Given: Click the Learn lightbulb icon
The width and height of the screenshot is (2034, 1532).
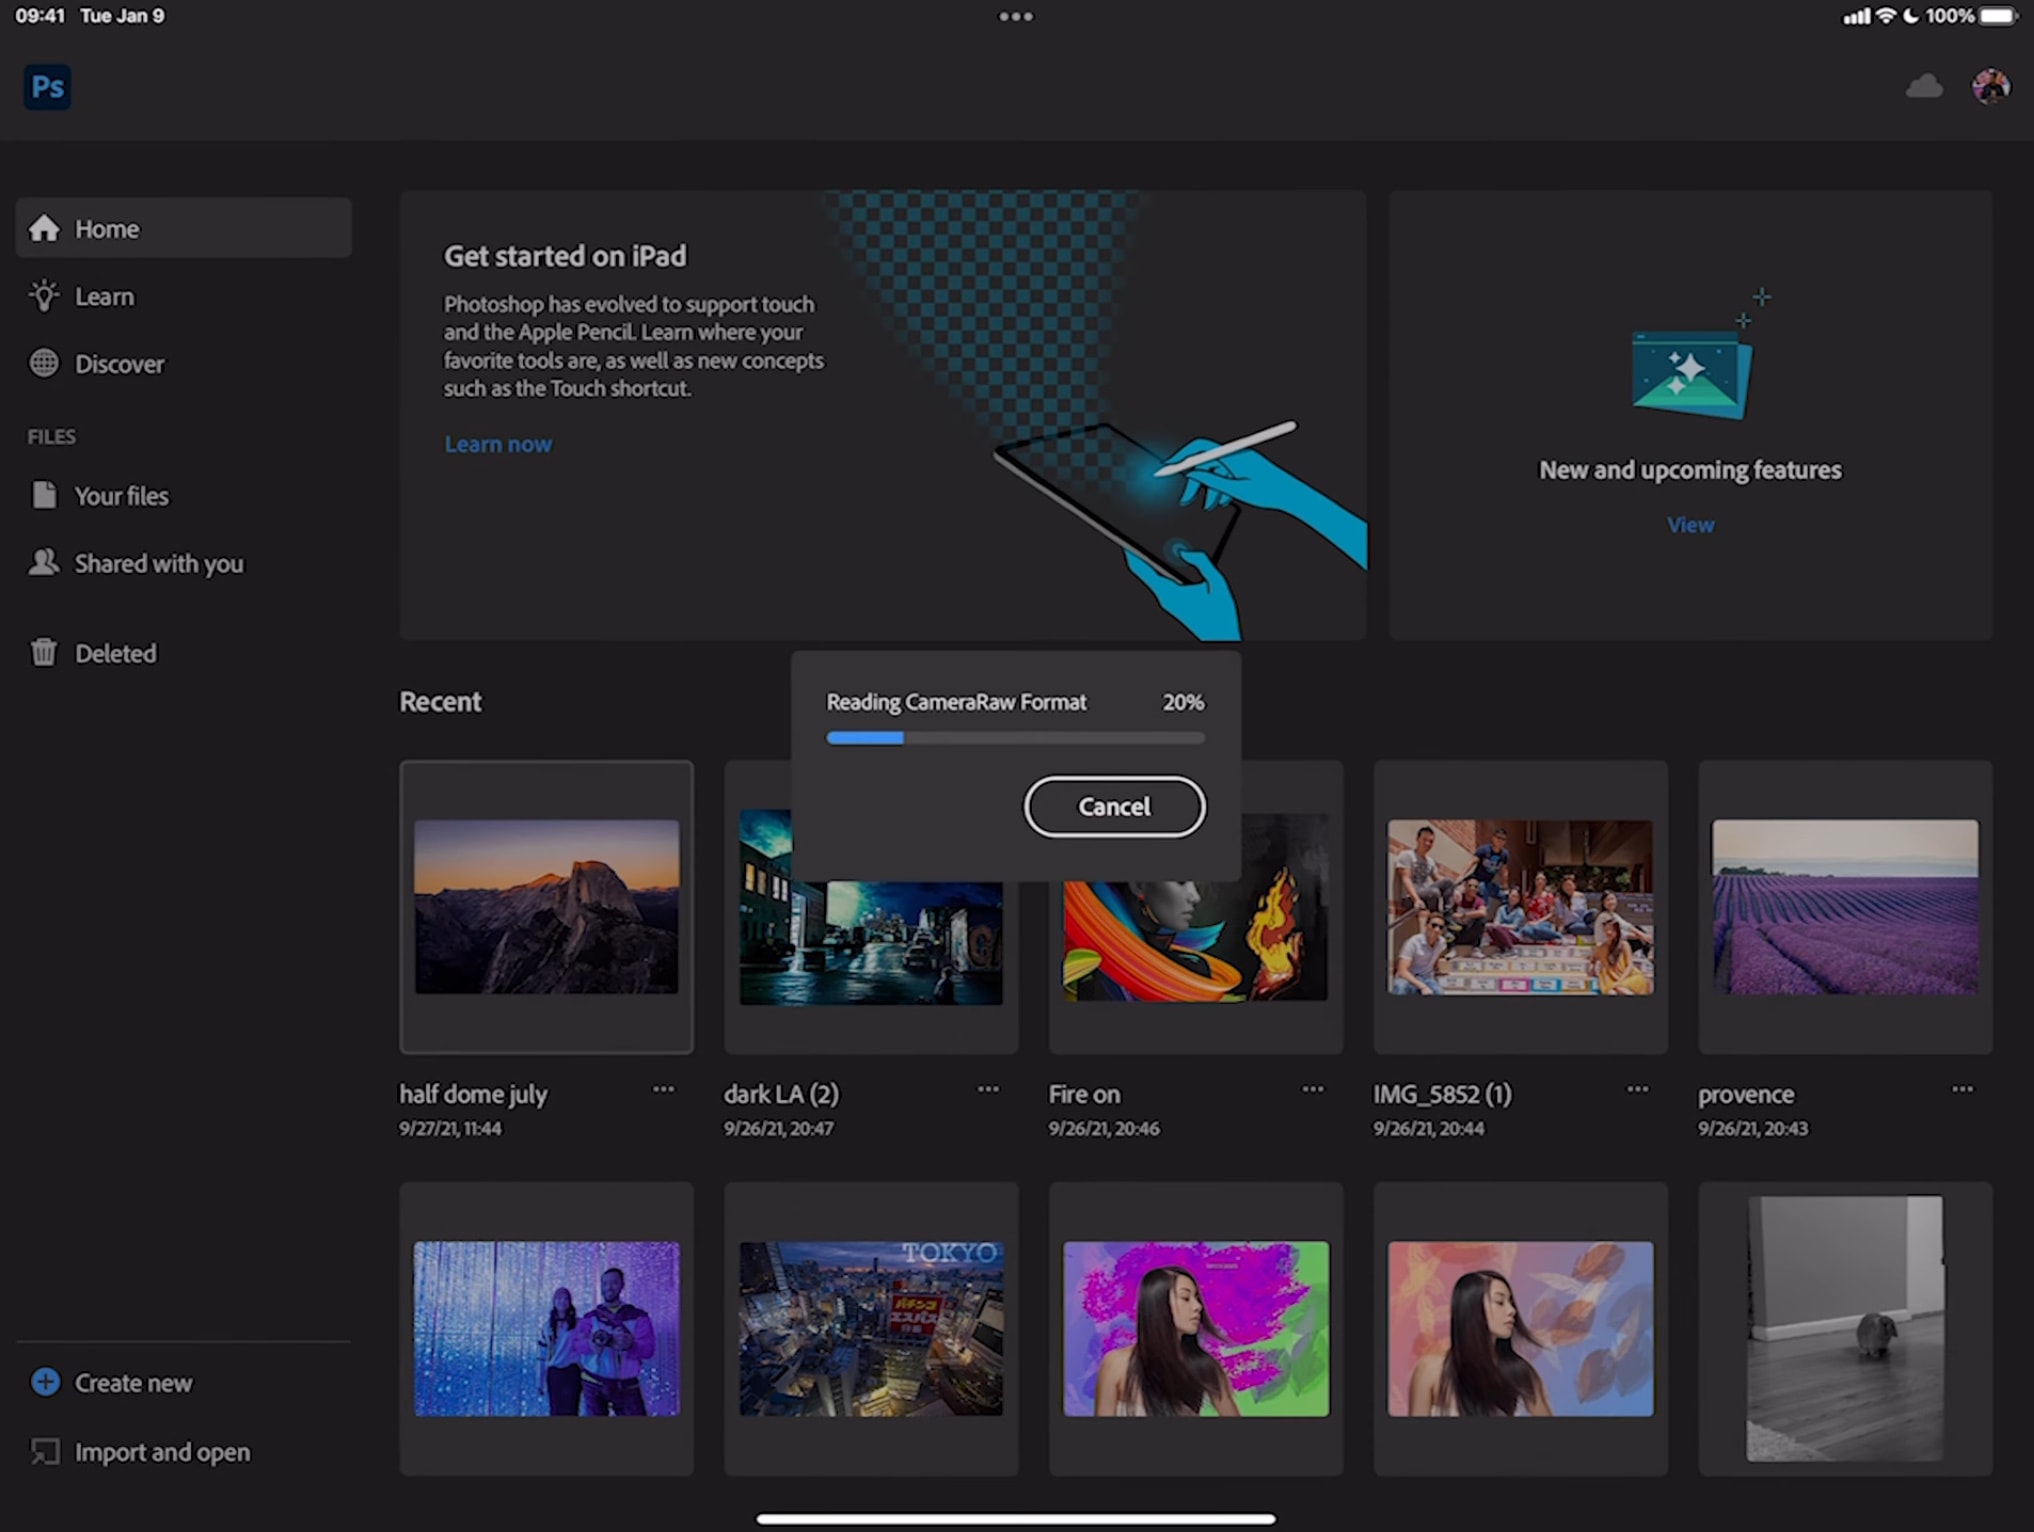Looking at the screenshot, I should 44,296.
